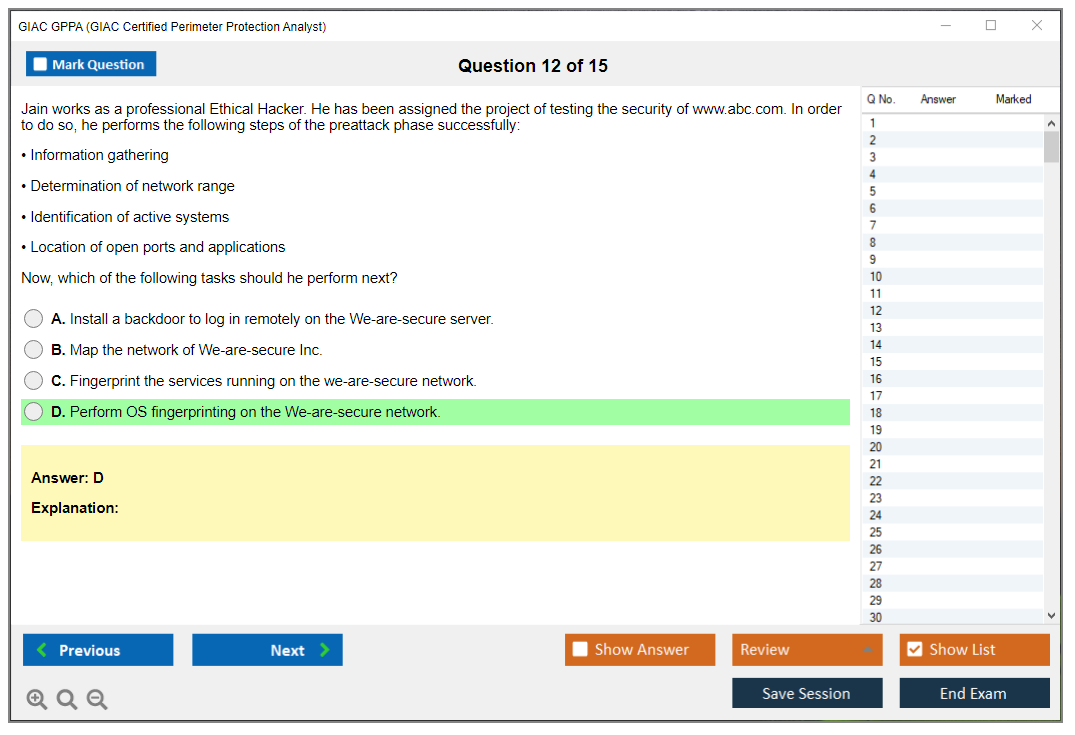Advance to the Next question
This screenshot has height=735, width=1075.
267,649
